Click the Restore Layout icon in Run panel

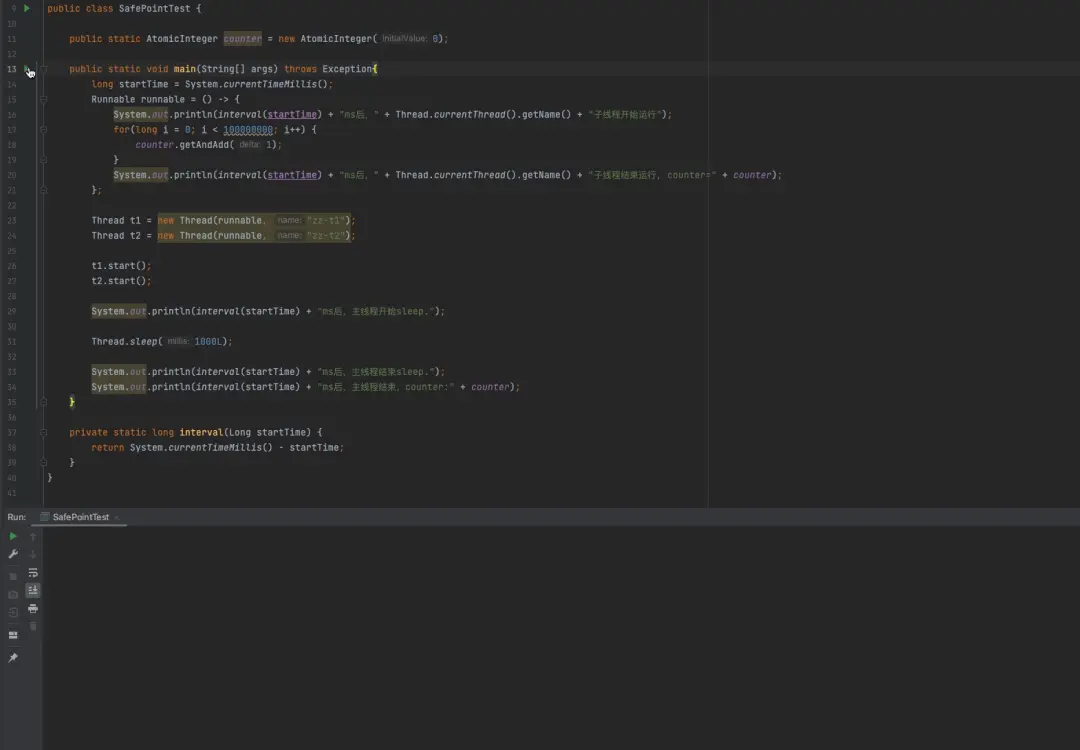(x=13, y=635)
